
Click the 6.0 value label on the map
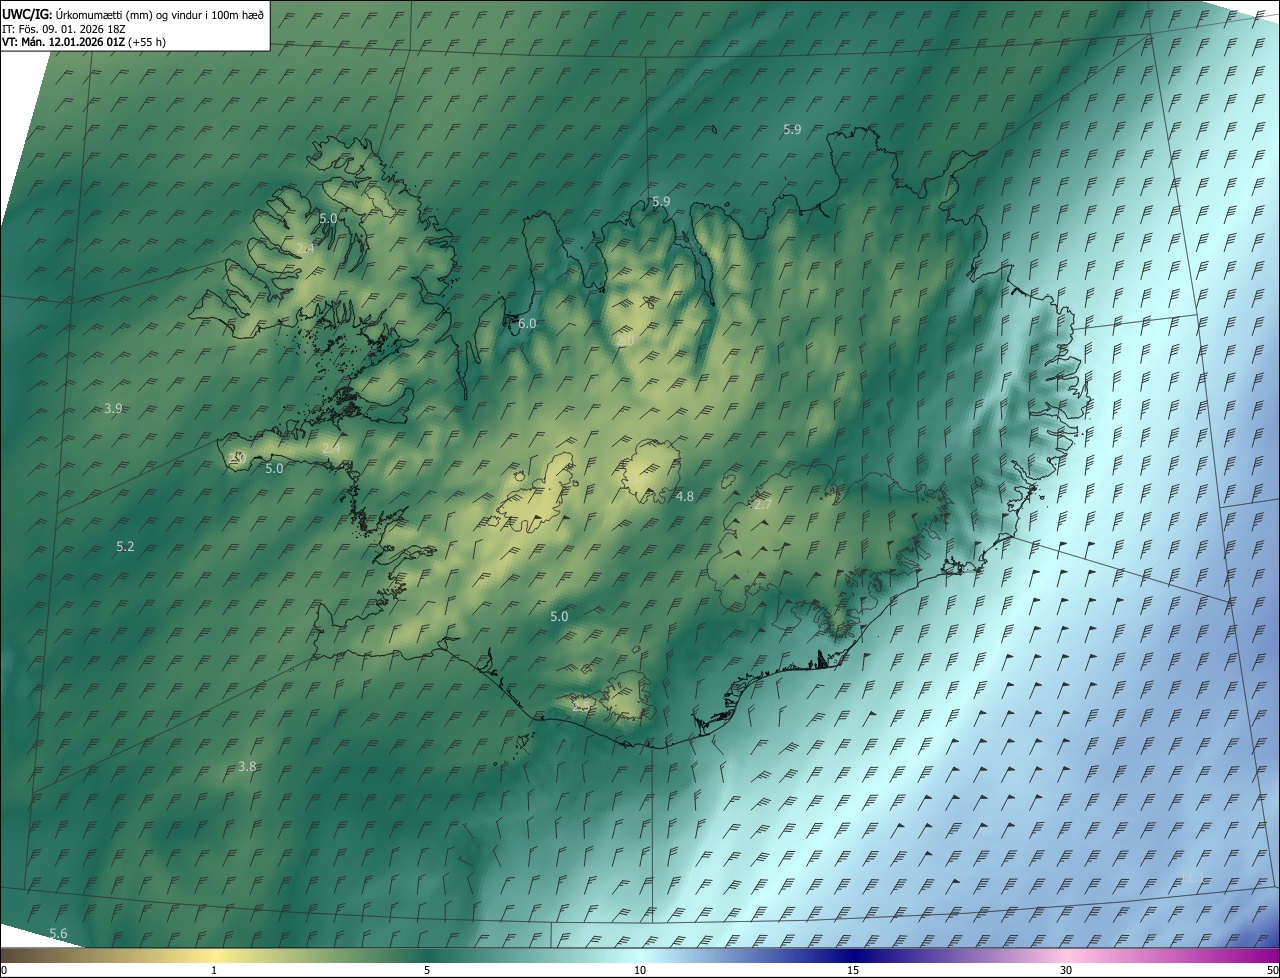point(527,324)
